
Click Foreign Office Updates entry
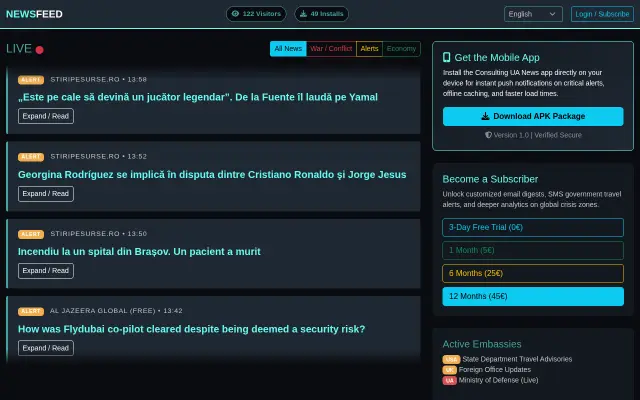[x=495, y=370]
